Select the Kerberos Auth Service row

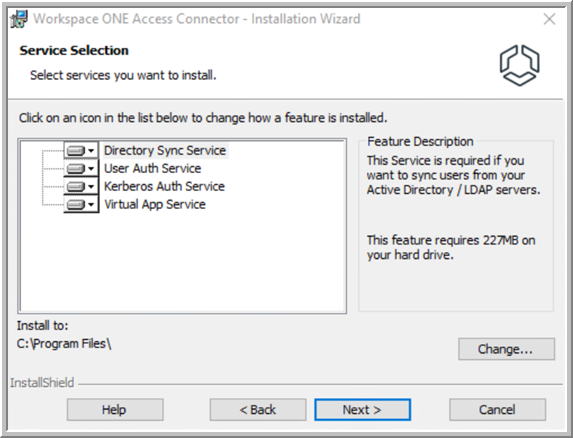tap(164, 186)
